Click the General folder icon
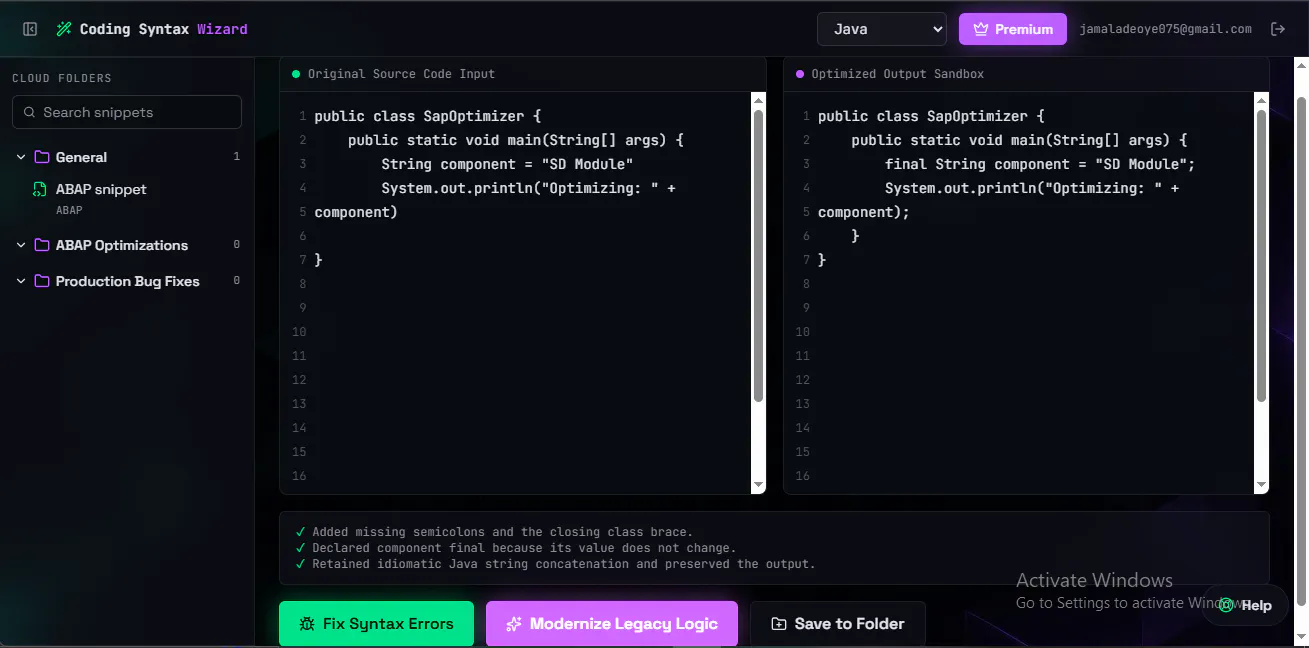 [x=42, y=157]
